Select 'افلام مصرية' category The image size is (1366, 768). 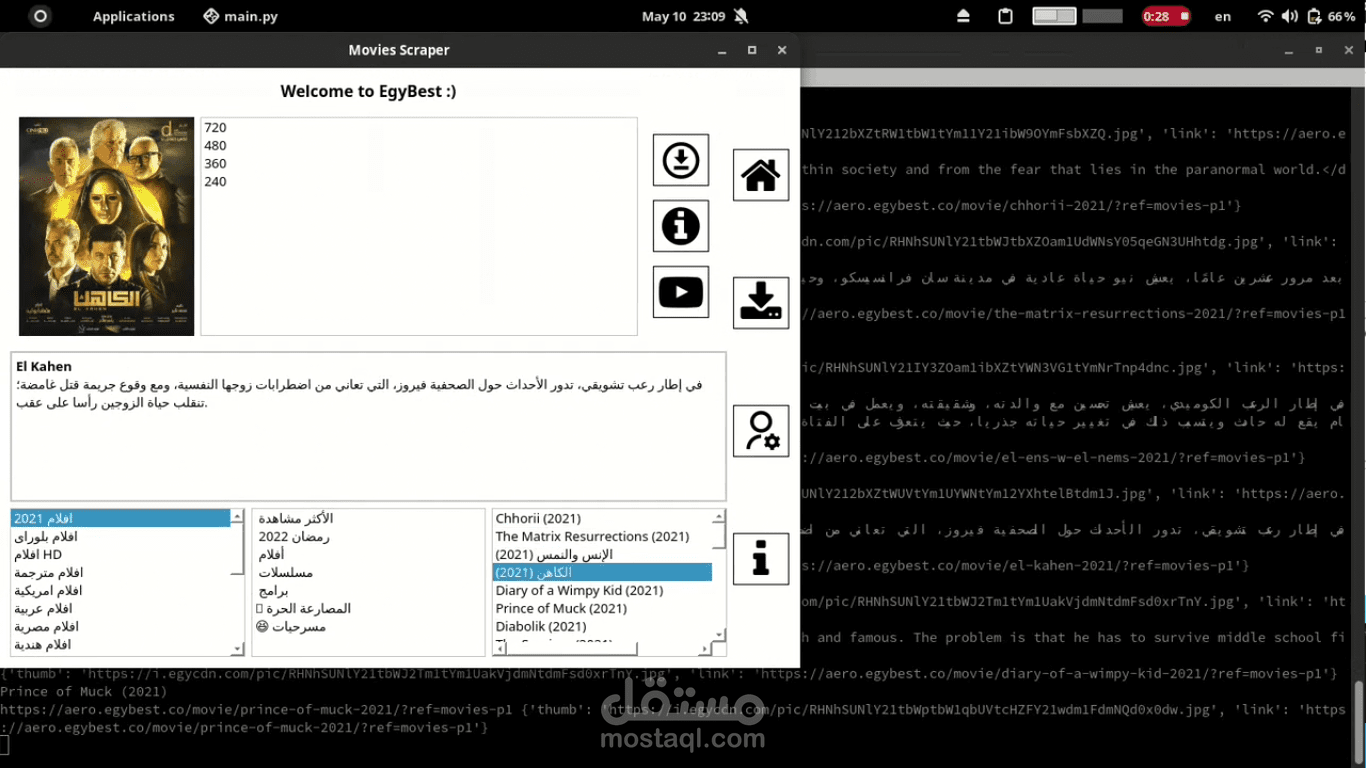tap(121, 626)
